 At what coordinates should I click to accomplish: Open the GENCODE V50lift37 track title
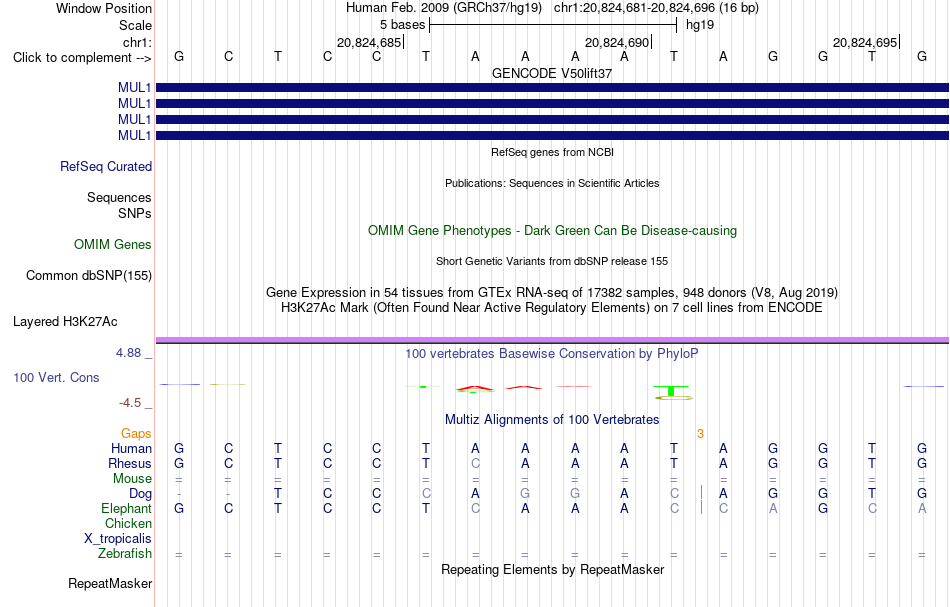pyautogui.click(x=552, y=73)
